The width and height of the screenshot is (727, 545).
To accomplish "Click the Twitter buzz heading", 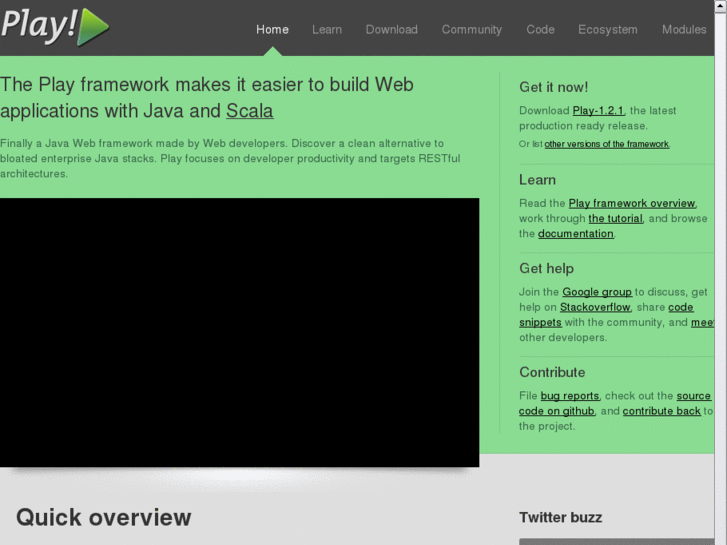I will click(560, 517).
